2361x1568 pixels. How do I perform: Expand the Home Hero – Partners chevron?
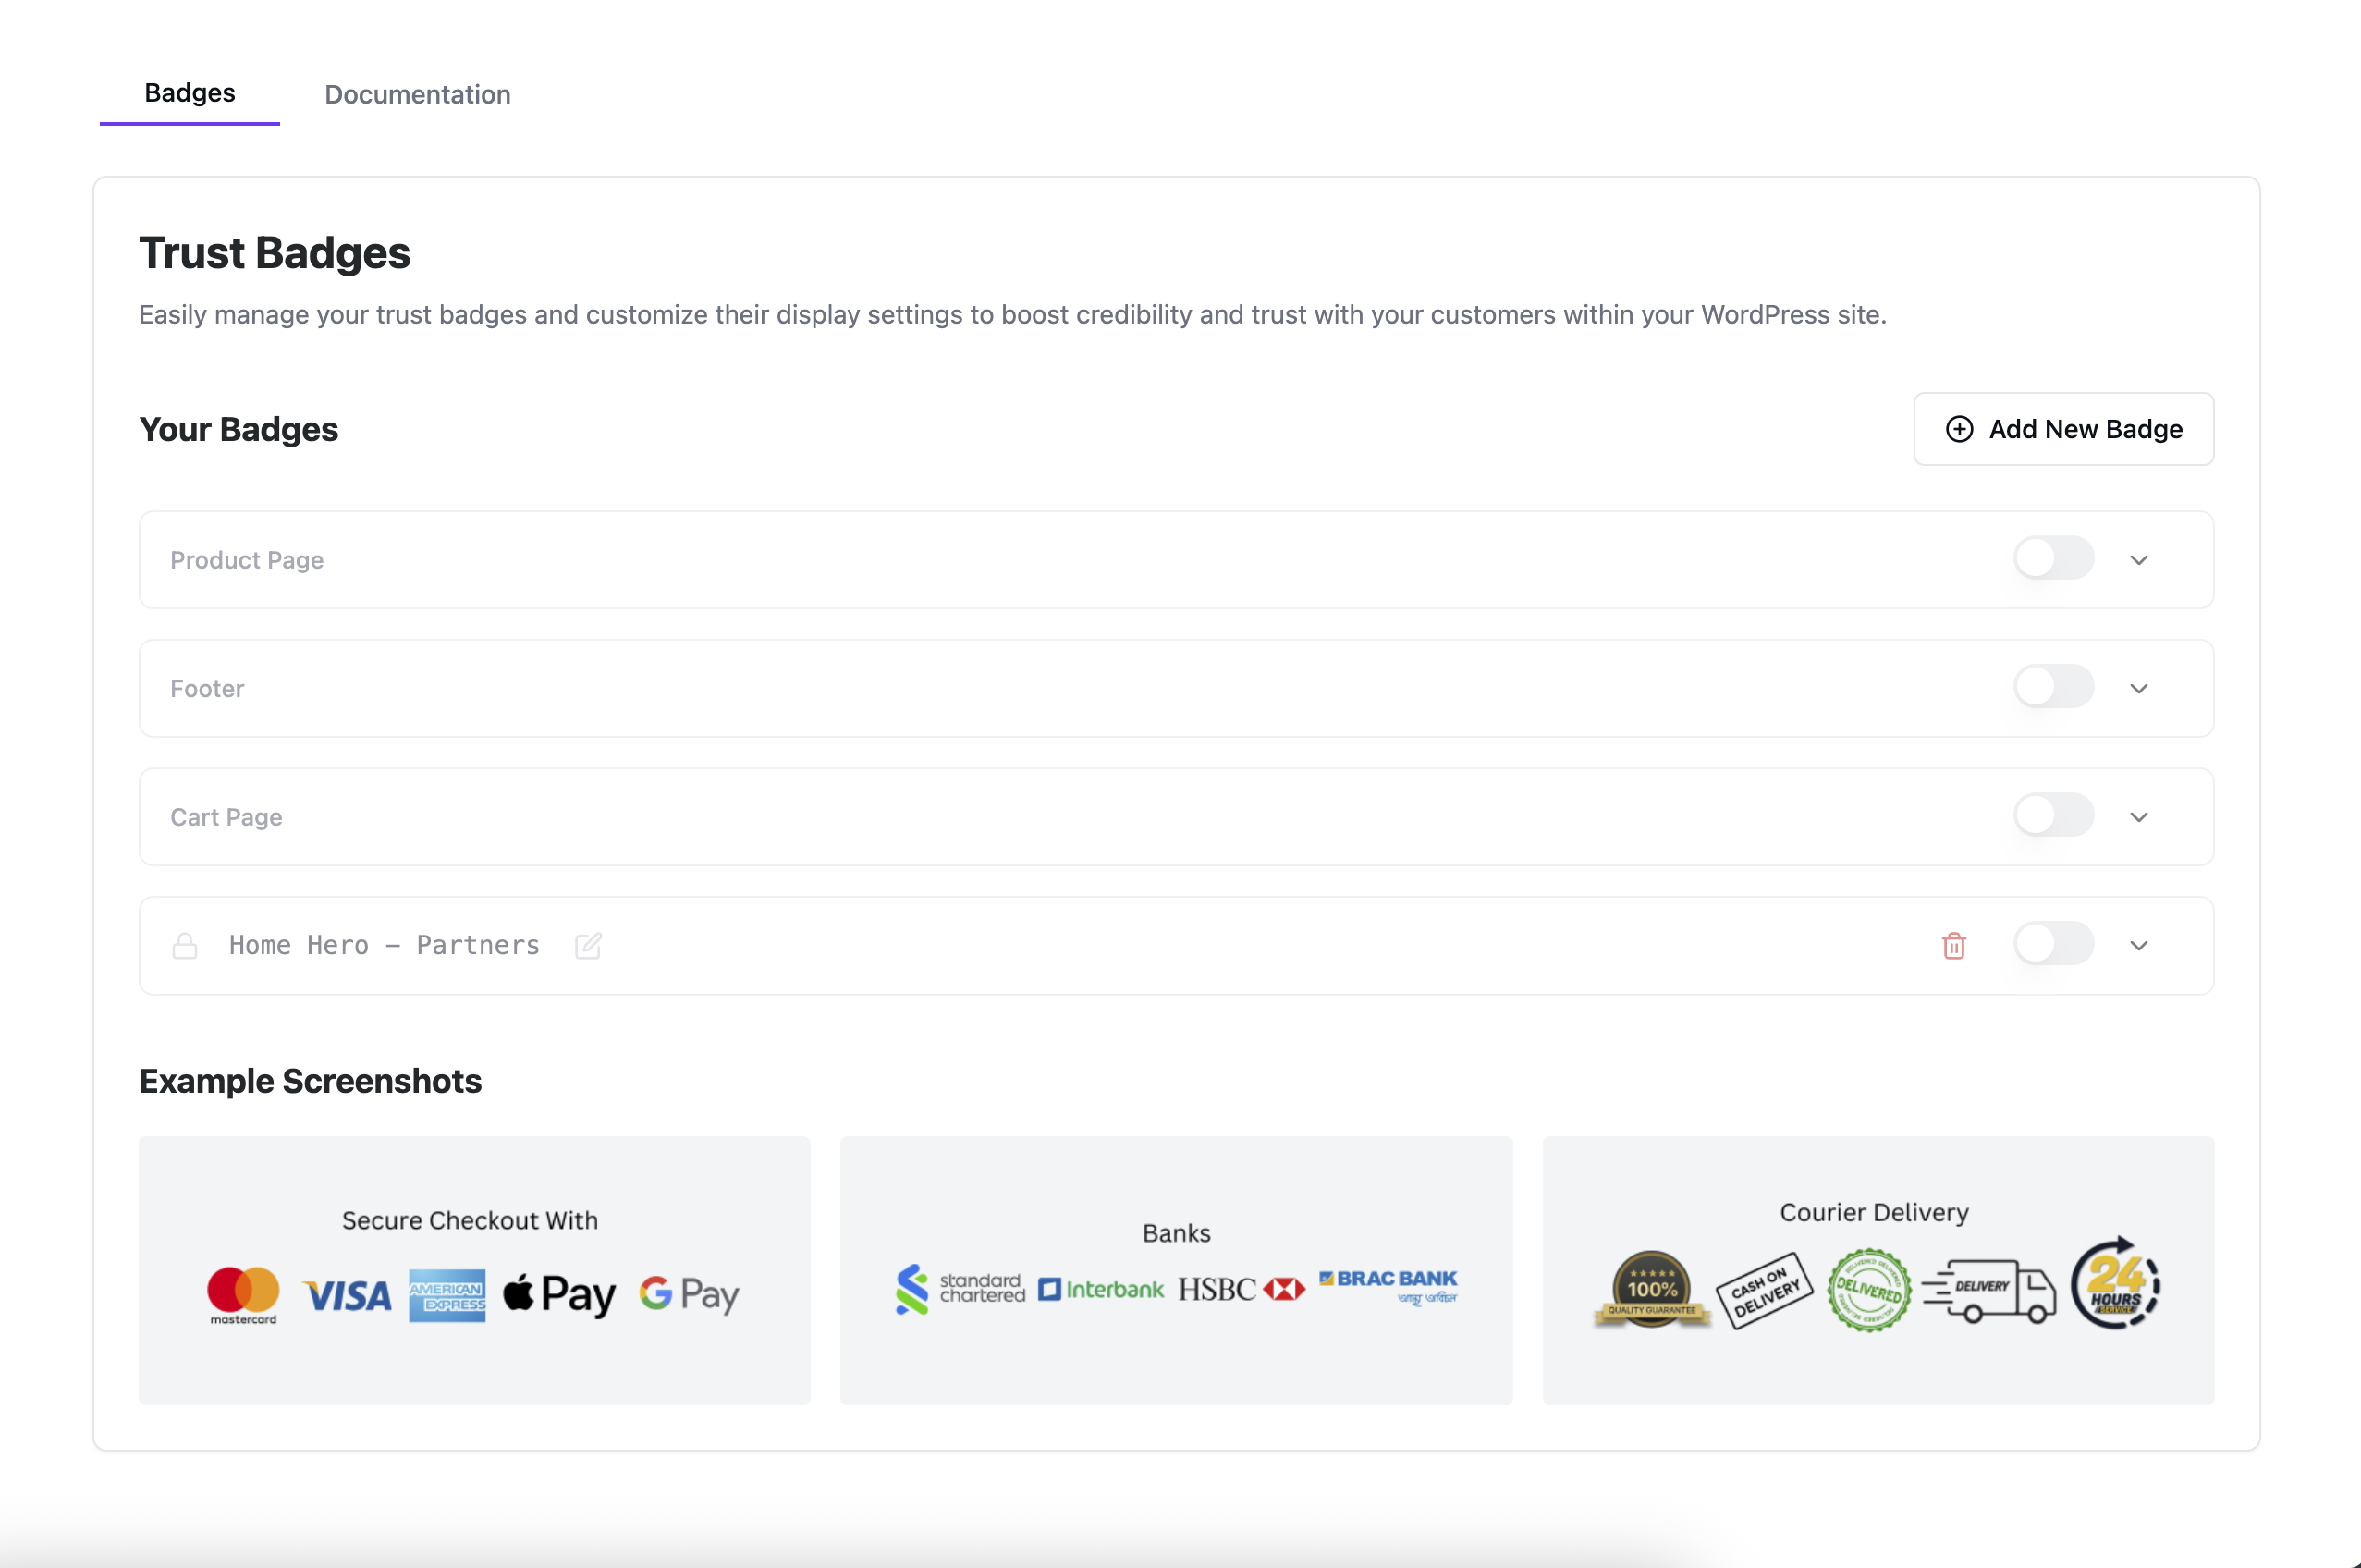pos(2139,945)
